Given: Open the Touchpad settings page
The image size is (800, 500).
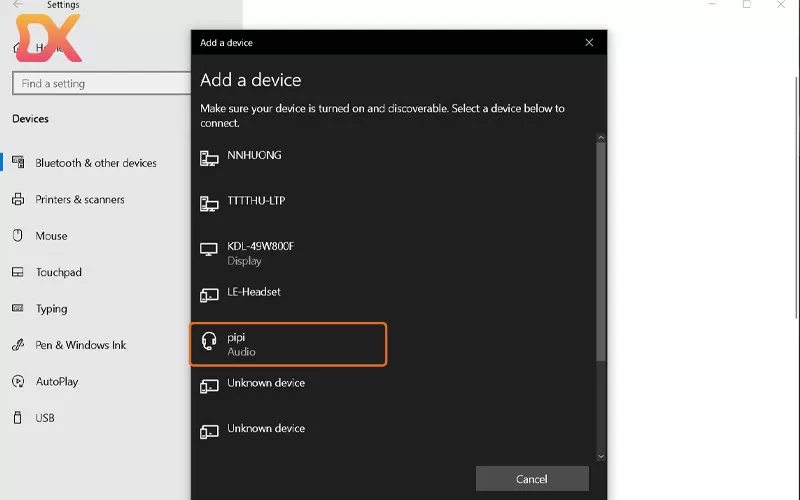Looking at the screenshot, I should pyautogui.click(x=58, y=272).
